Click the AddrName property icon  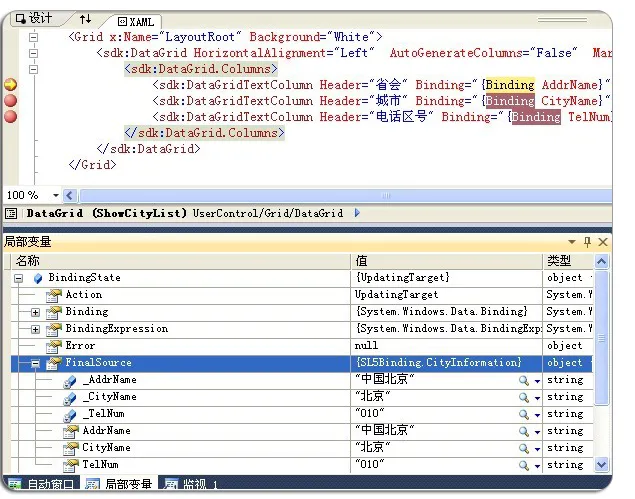(70, 431)
